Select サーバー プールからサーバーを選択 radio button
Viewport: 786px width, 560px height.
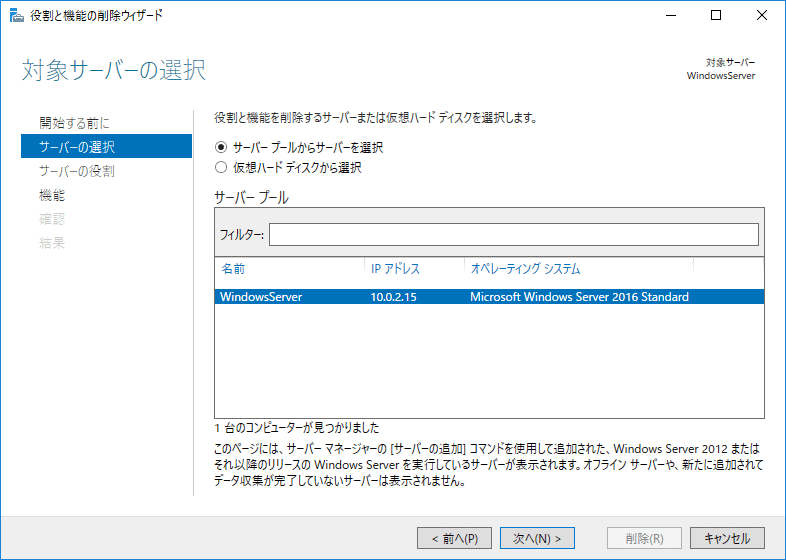click(222, 147)
